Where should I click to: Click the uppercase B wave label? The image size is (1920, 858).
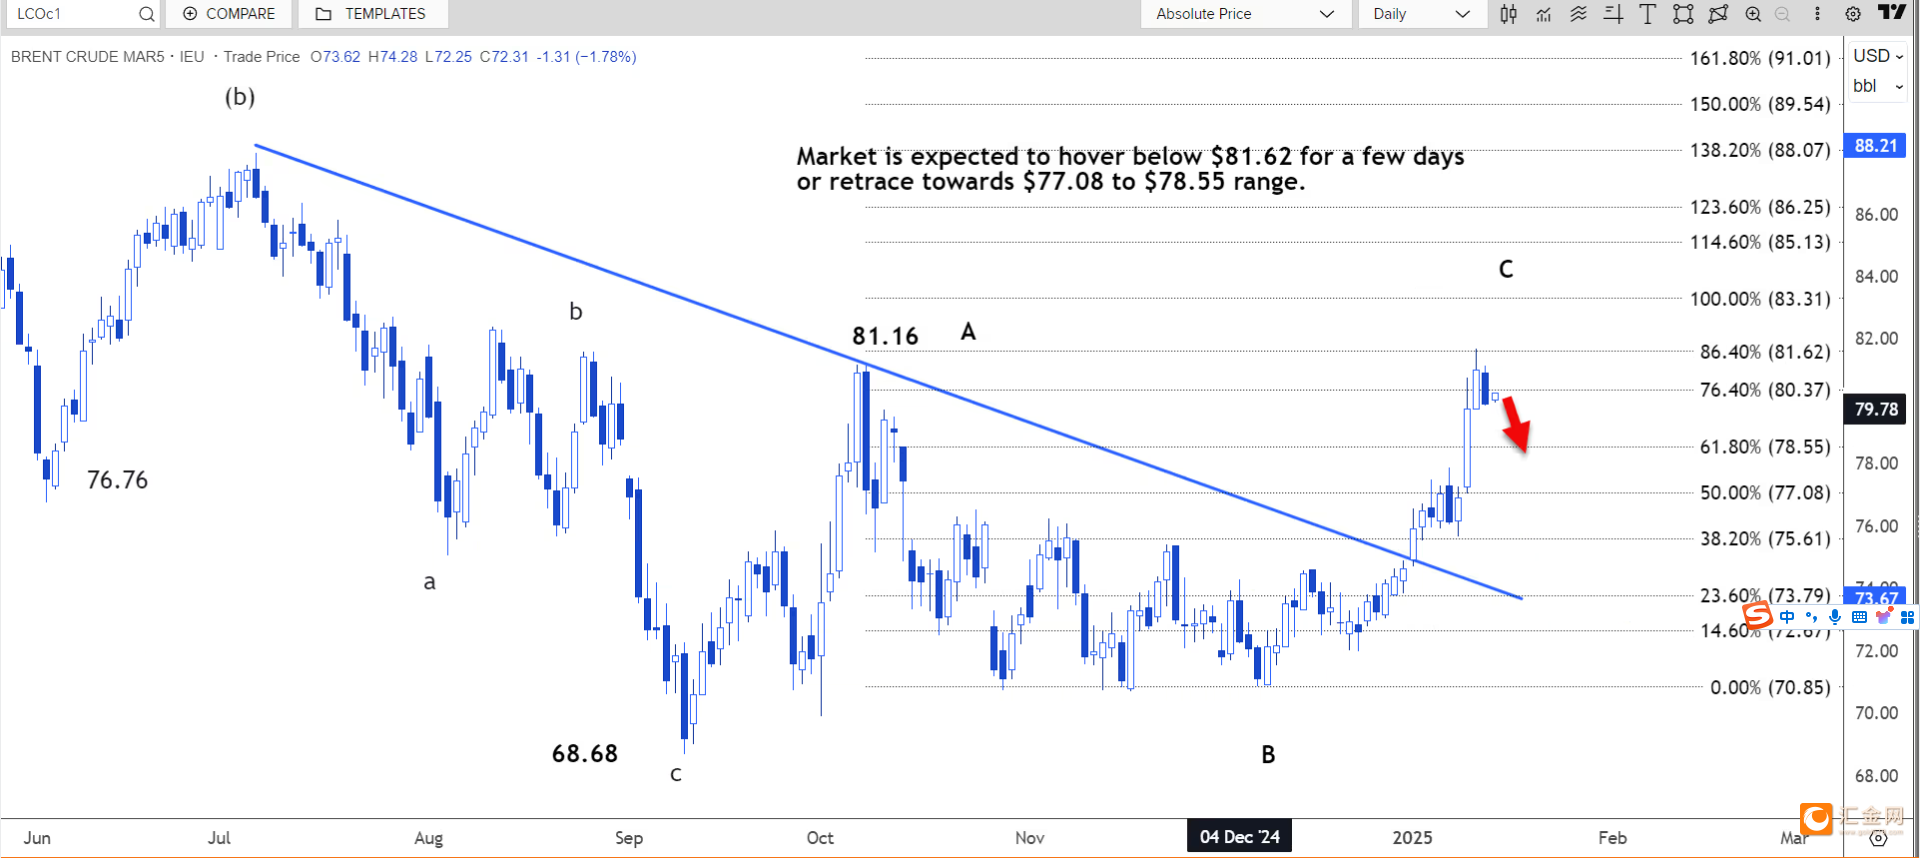click(1268, 755)
